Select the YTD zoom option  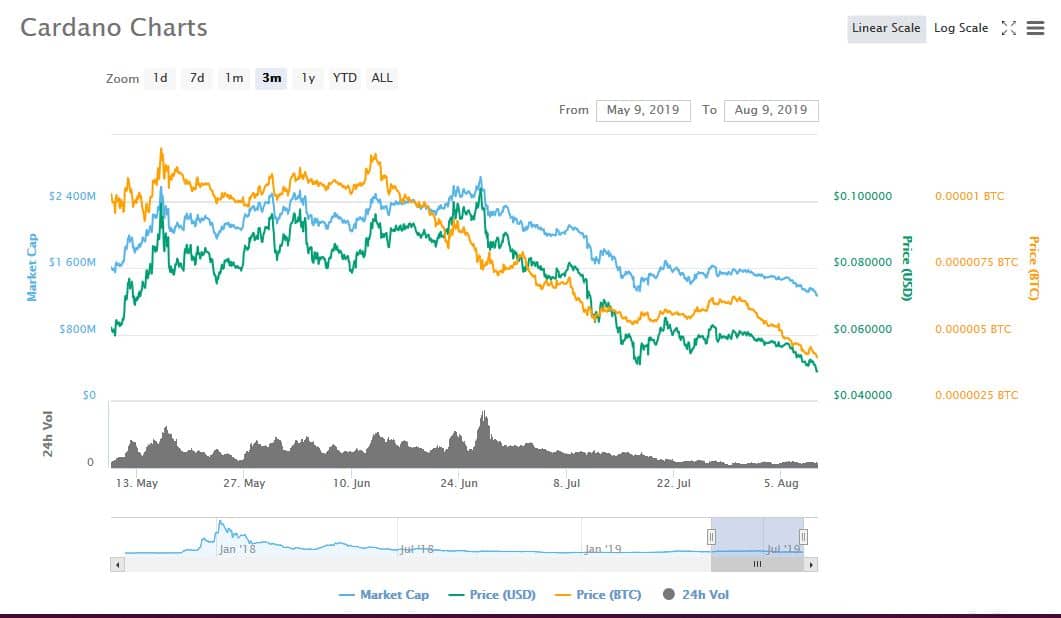pos(345,78)
